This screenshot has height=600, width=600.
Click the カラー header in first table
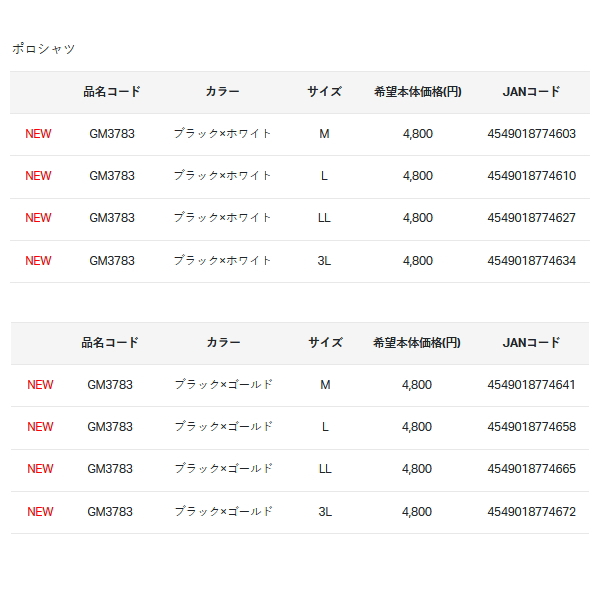(x=222, y=92)
